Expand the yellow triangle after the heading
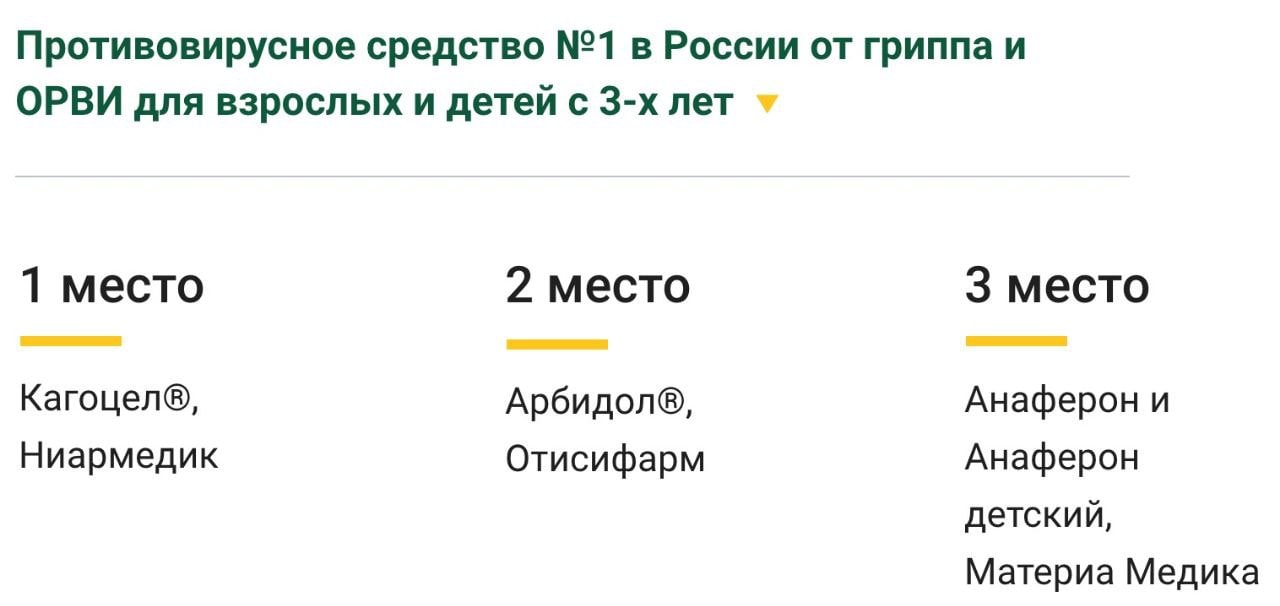Screen dimensions: 1280x606 click(x=767, y=104)
